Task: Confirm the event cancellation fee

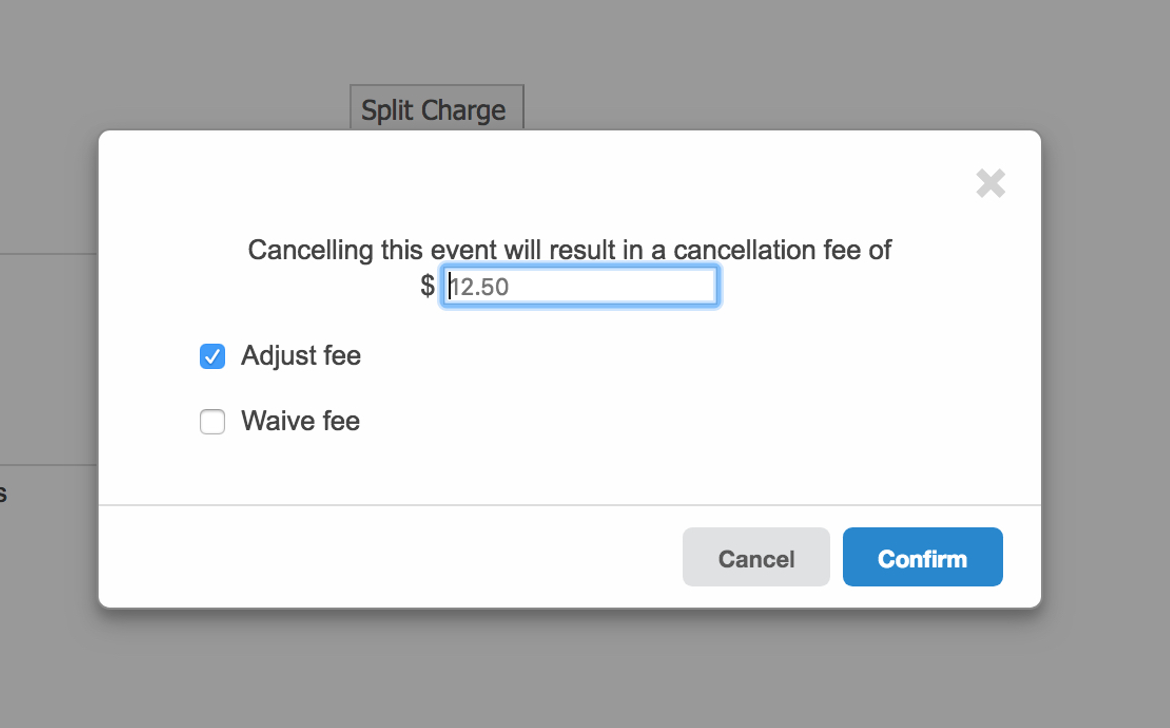Action: (x=922, y=557)
